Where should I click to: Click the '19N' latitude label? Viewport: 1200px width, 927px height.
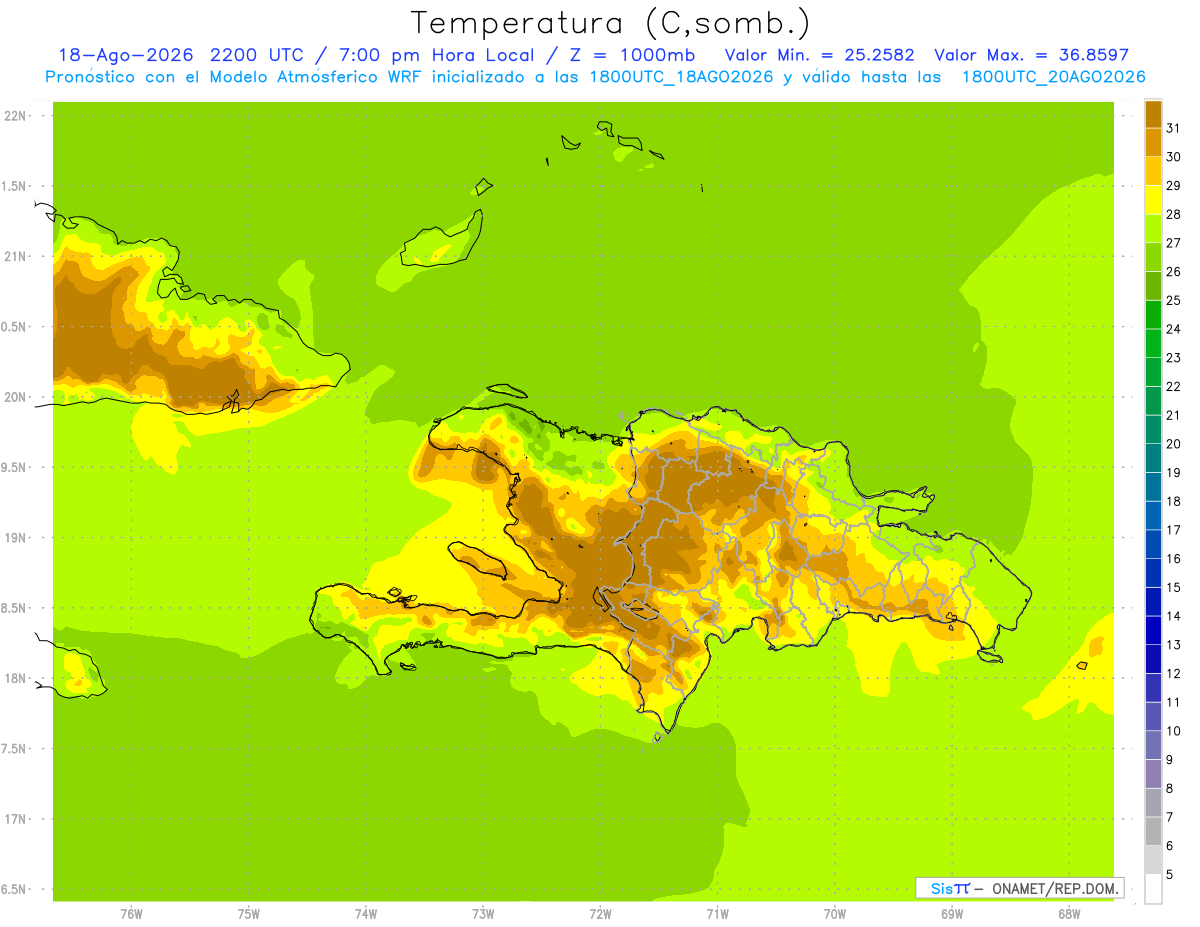[x=17, y=538]
